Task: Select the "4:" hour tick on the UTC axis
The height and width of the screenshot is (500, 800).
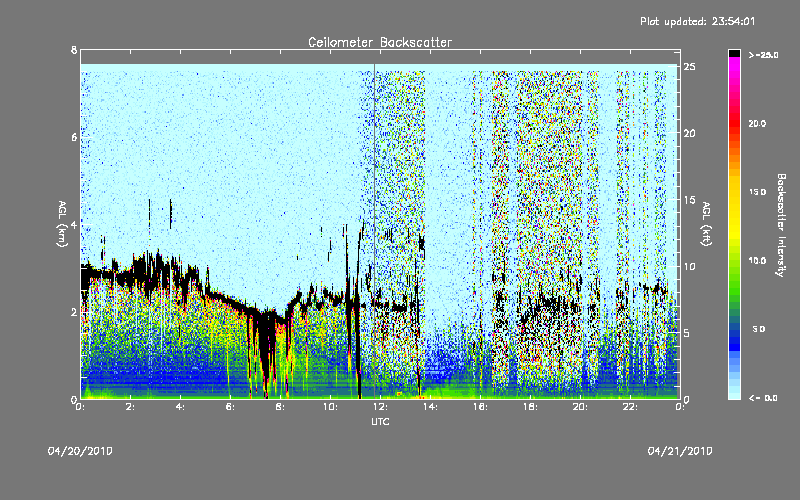Action: tap(181, 407)
